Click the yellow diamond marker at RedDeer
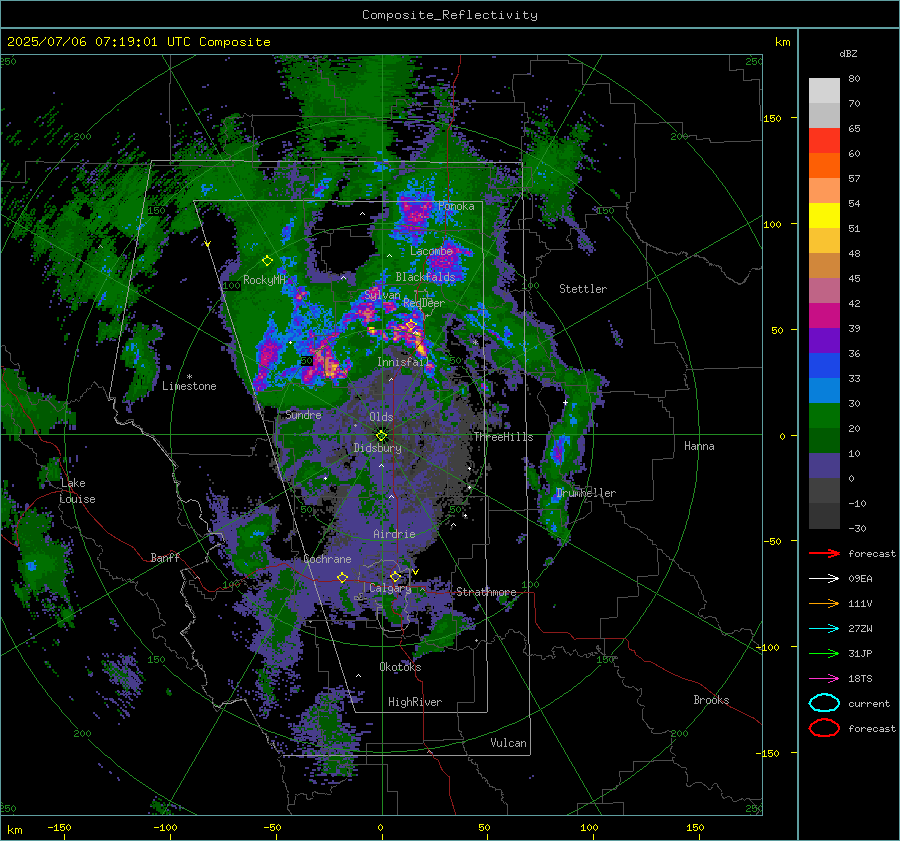This screenshot has width=900, height=841. pyautogui.click(x=410, y=325)
